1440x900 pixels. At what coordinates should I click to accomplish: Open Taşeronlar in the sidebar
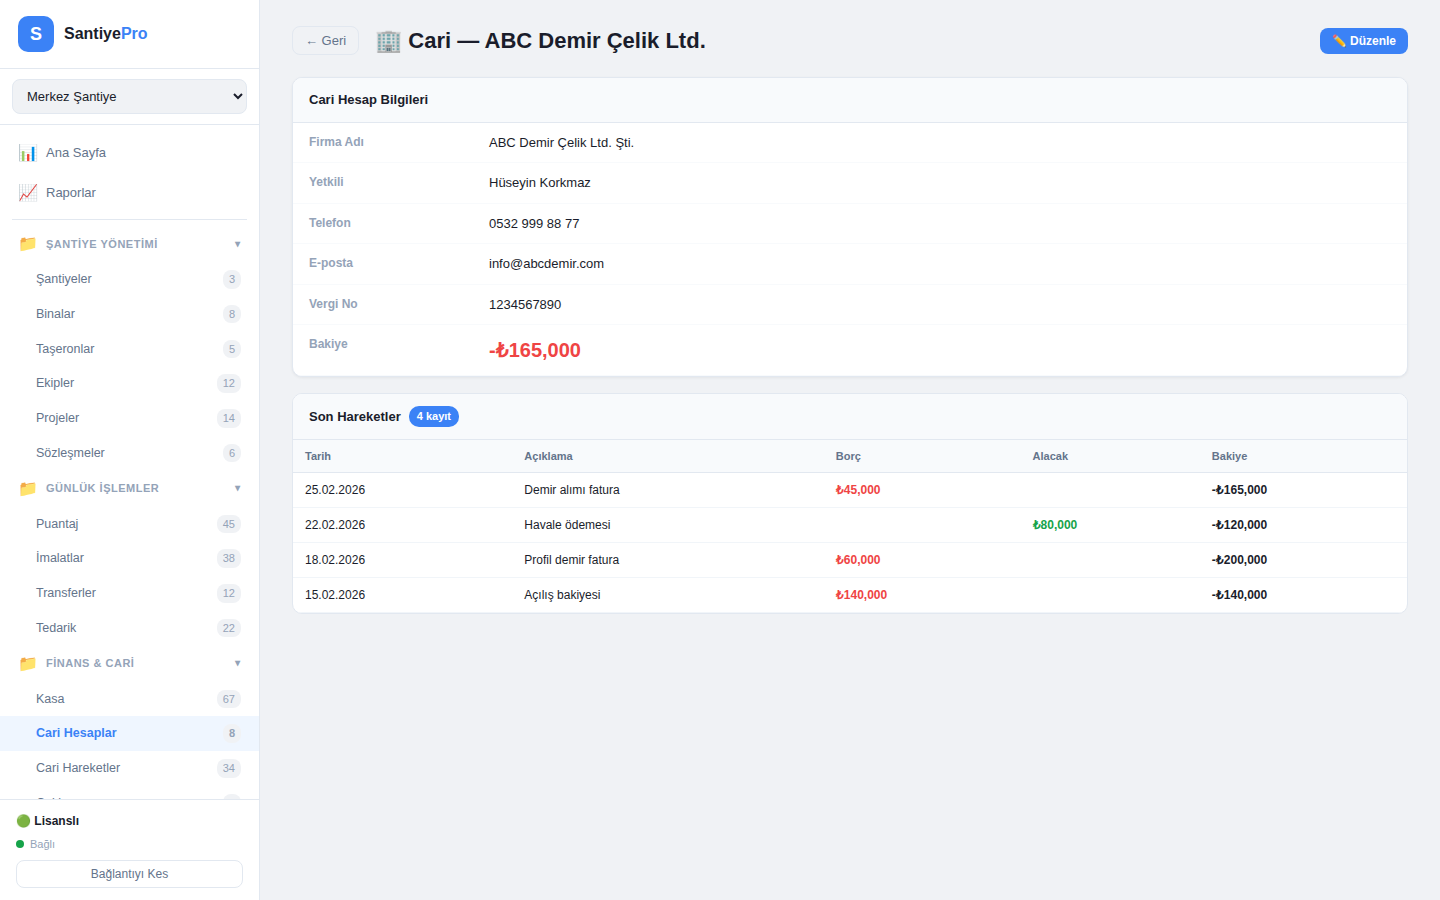coord(65,349)
